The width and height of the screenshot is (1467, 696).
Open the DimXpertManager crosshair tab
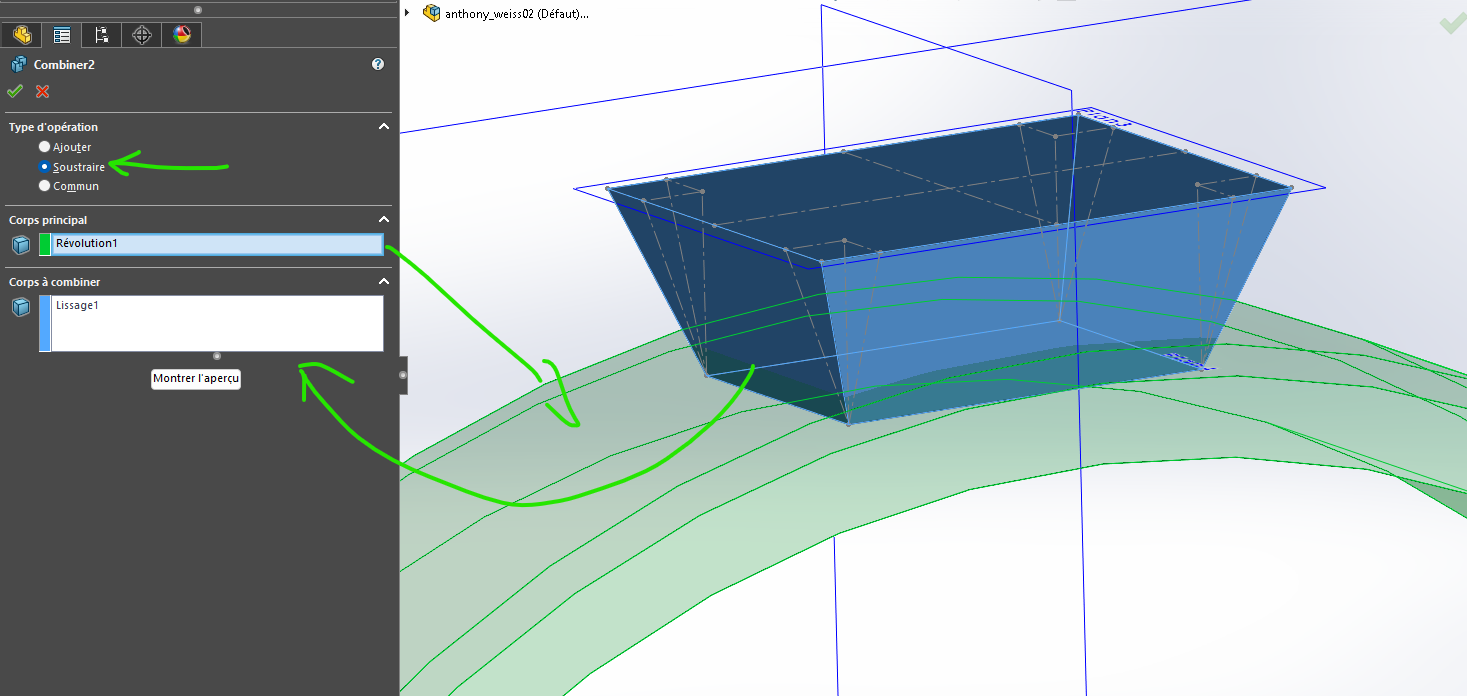(142, 35)
